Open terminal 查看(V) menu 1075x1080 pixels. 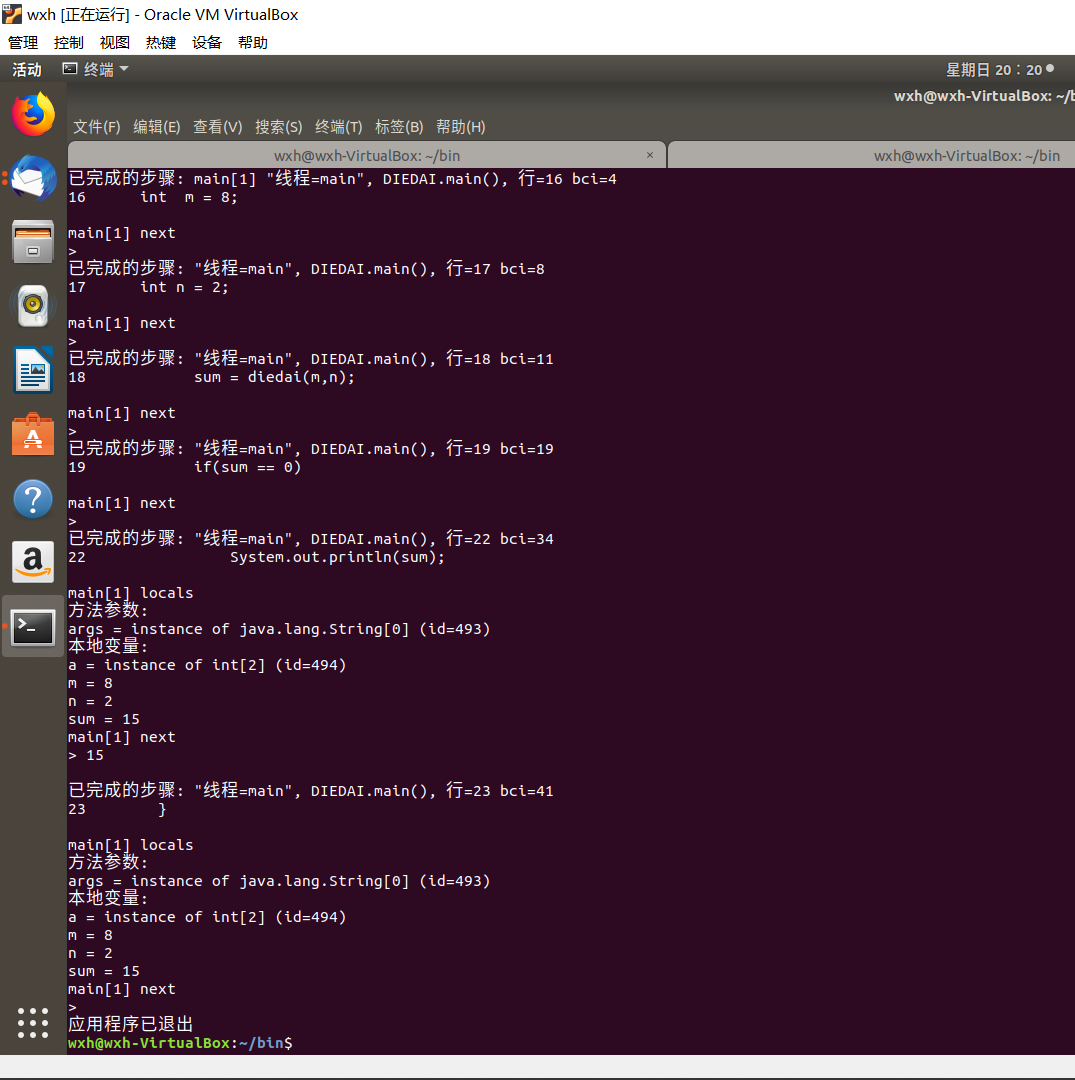[218, 127]
